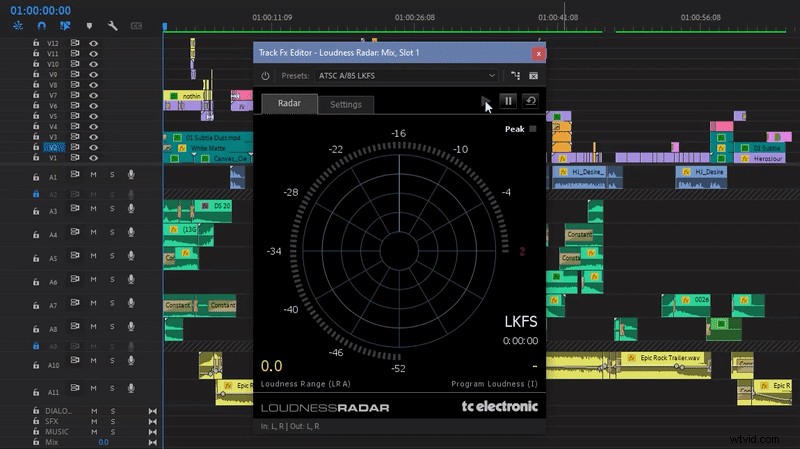
Task: Toggle captions track CC icon
Action: pos(136,26)
